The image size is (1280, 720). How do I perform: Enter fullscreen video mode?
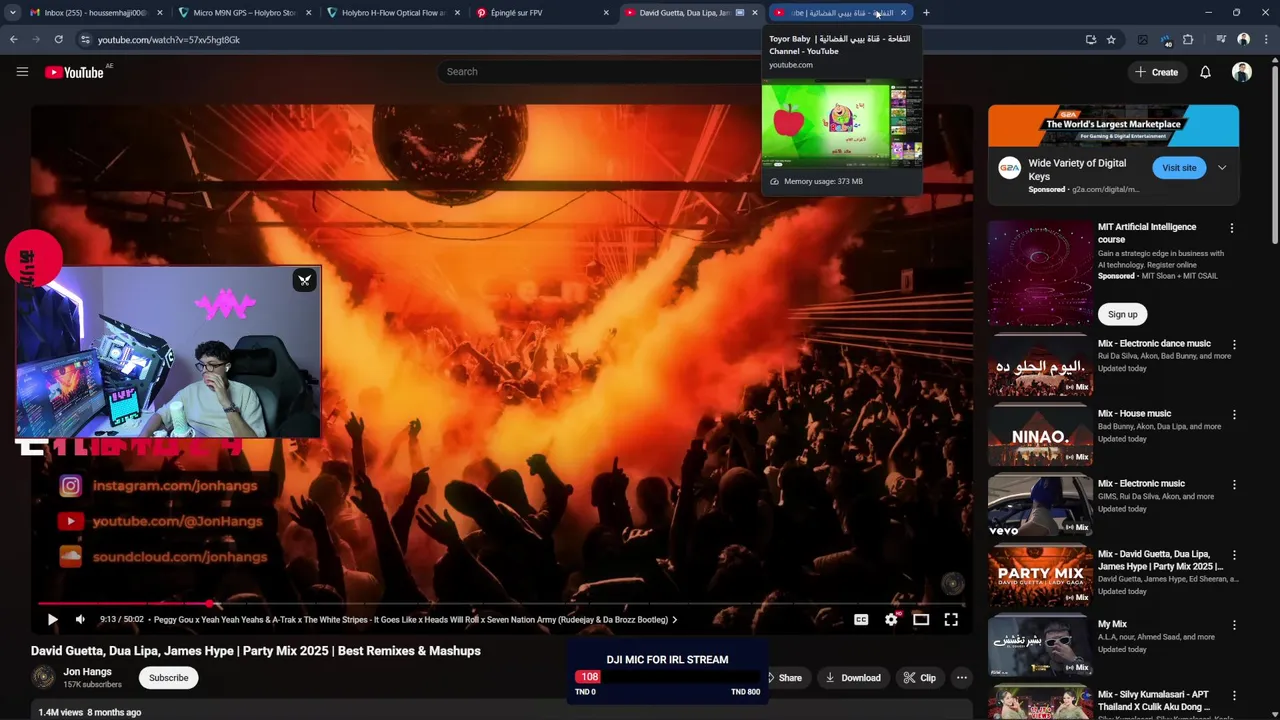pos(951,620)
